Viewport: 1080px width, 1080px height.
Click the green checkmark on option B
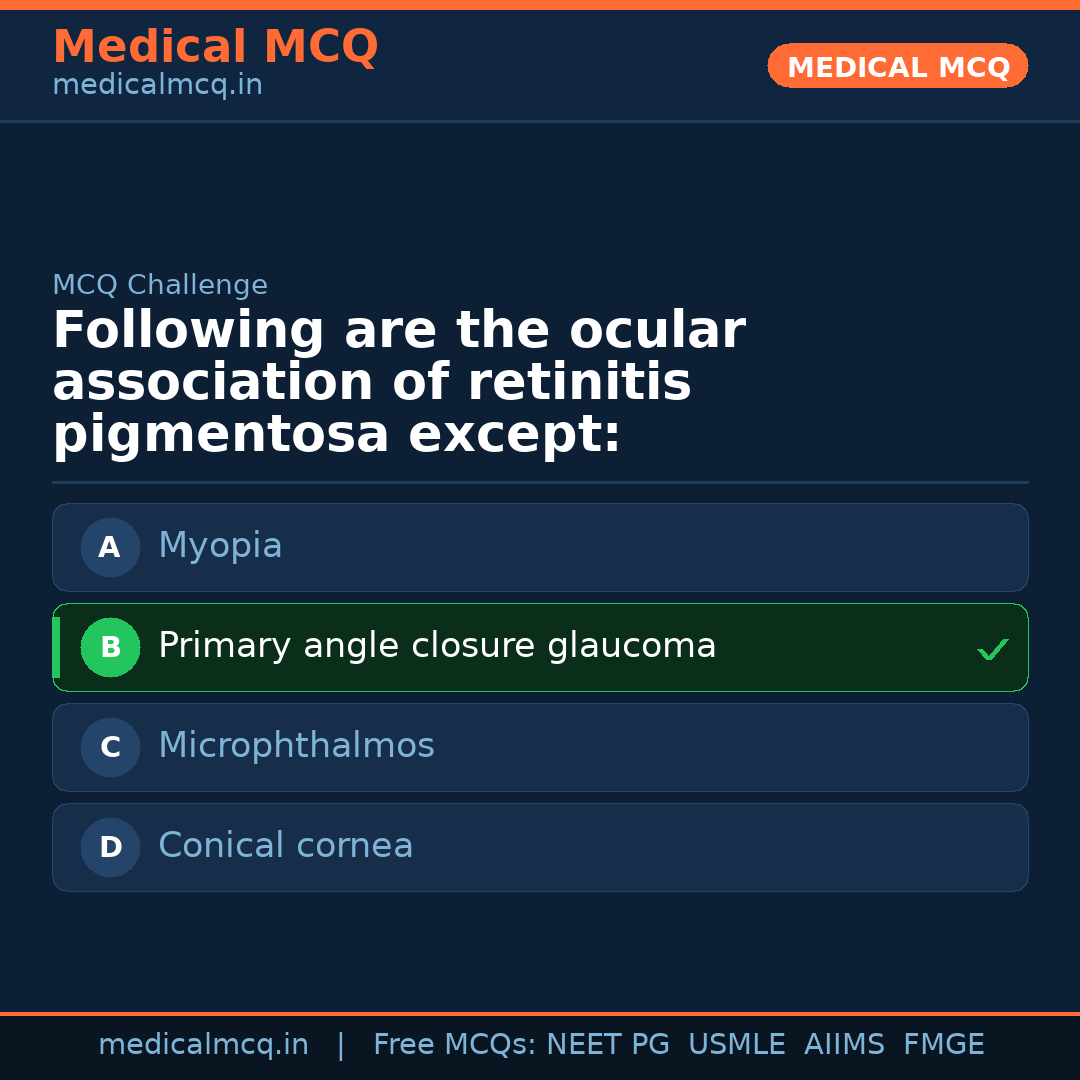point(993,649)
